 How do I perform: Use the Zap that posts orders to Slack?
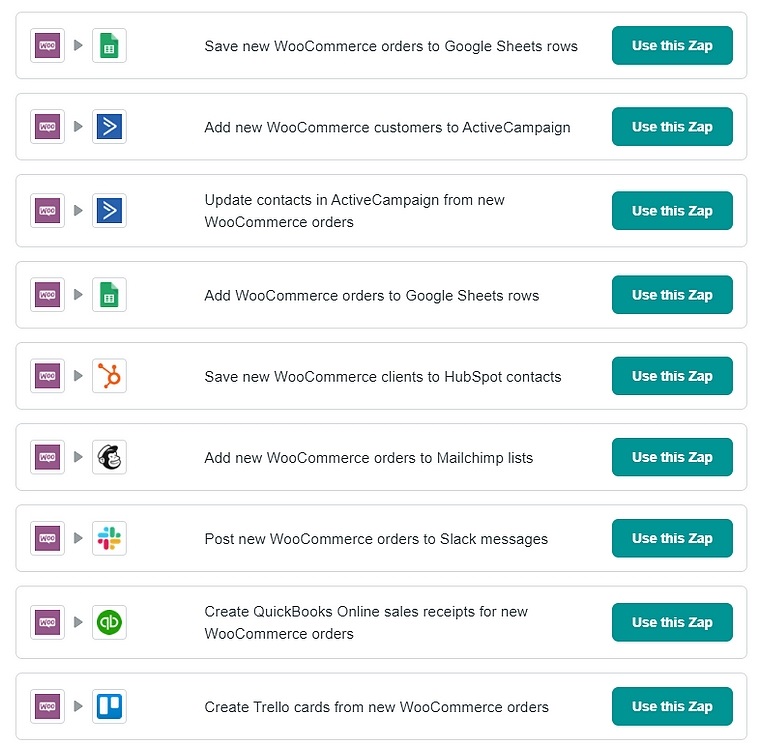tap(672, 538)
